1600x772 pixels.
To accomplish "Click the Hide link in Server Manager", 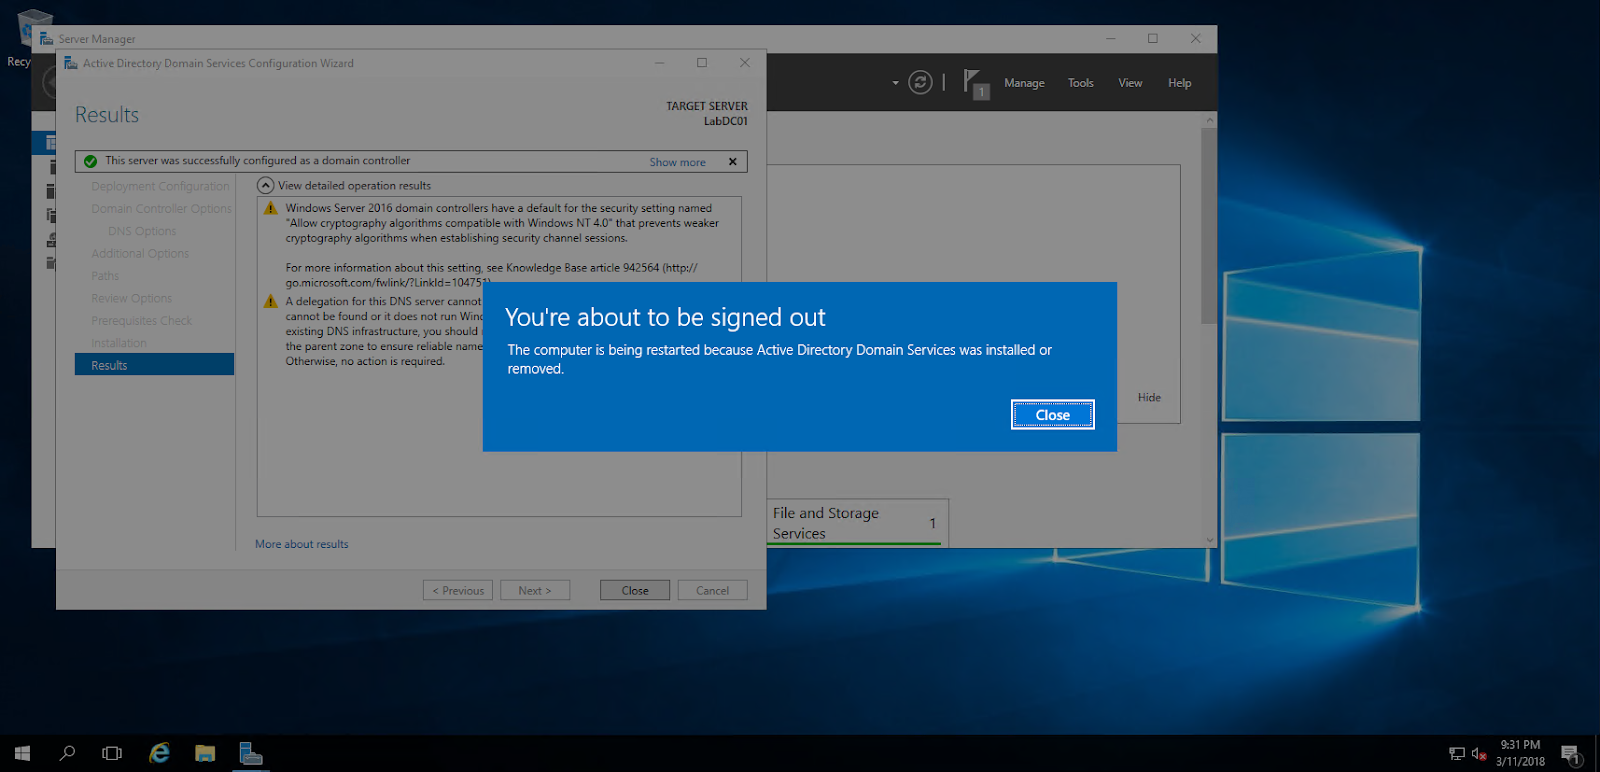I will (1149, 397).
